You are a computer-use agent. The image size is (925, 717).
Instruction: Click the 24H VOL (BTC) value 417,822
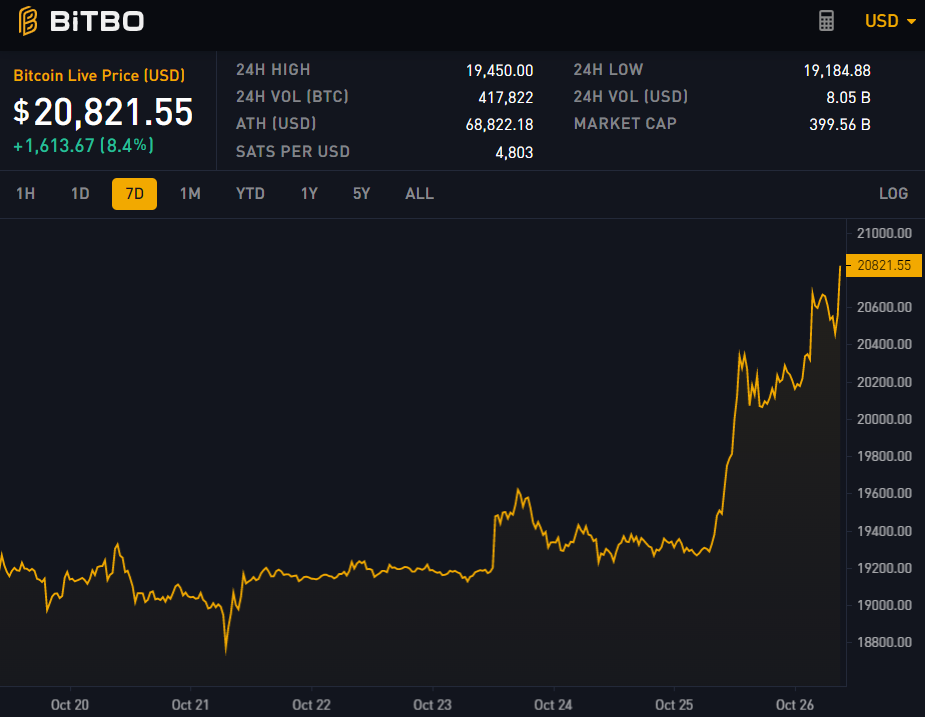pyautogui.click(x=506, y=97)
